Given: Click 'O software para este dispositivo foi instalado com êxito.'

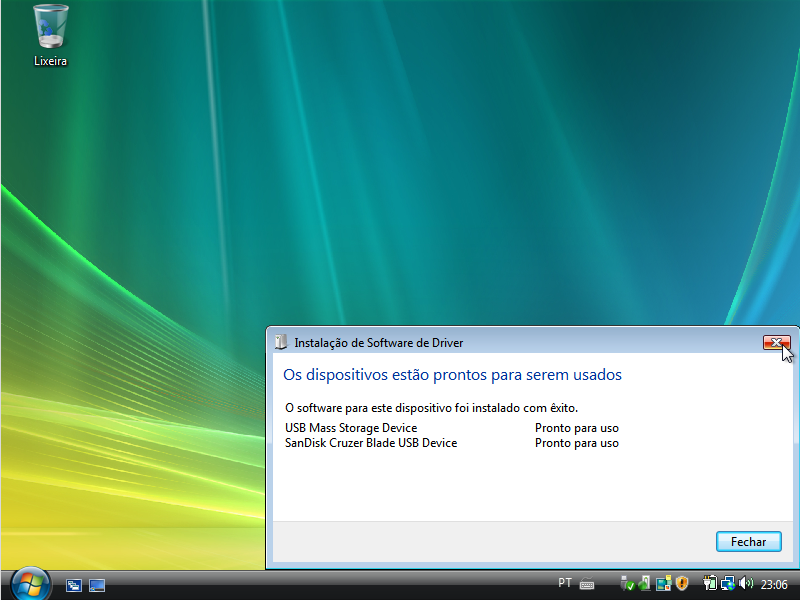Looking at the screenshot, I should pos(431,408).
